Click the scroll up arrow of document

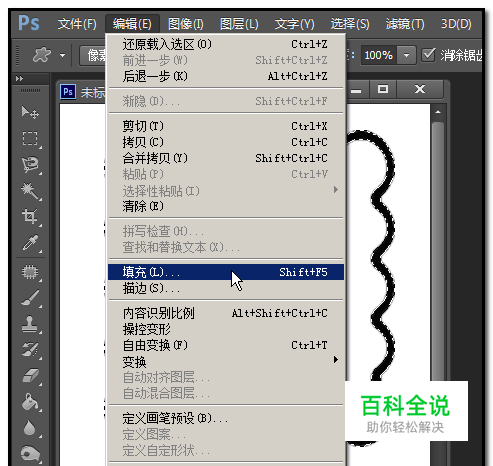coord(438,112)
